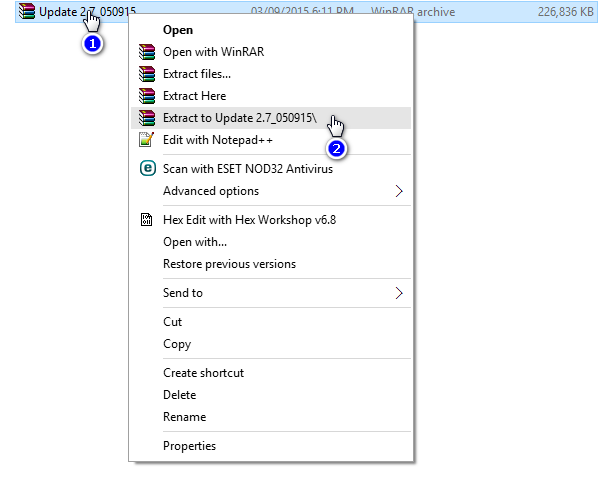604x478 pixels.
Task: Open the Advanced options entry
Action: pos(271,191)
